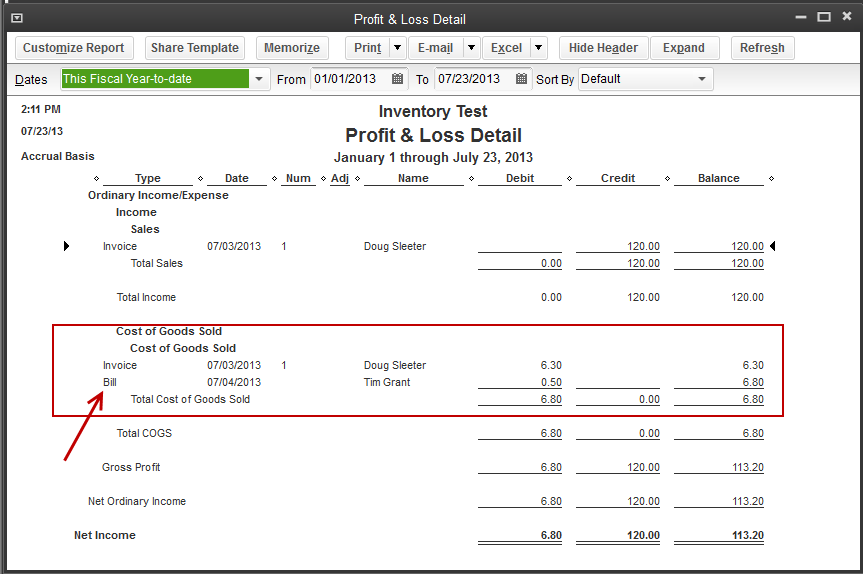
Task: Click the column resize diamond after Debit
Action: [569, 178]
